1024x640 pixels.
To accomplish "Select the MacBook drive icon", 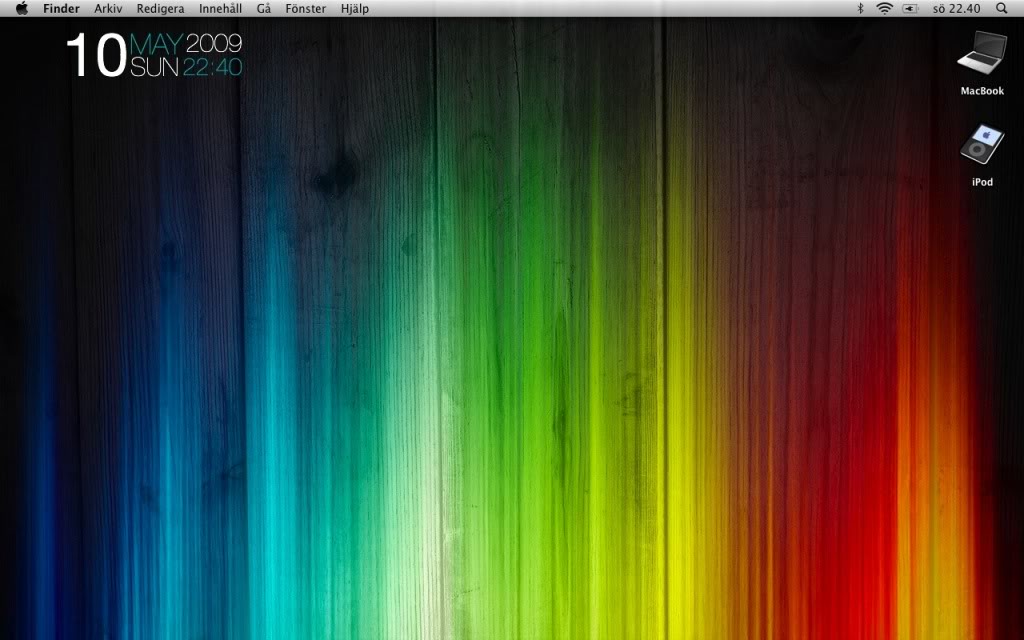I will [981, 53].
